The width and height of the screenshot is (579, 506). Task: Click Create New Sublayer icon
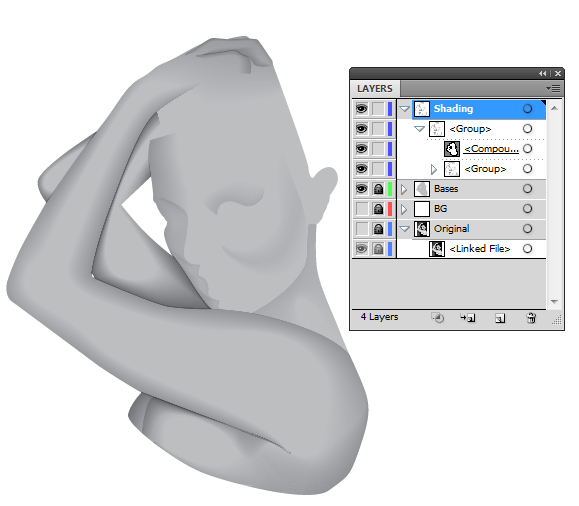pos(468,318)
